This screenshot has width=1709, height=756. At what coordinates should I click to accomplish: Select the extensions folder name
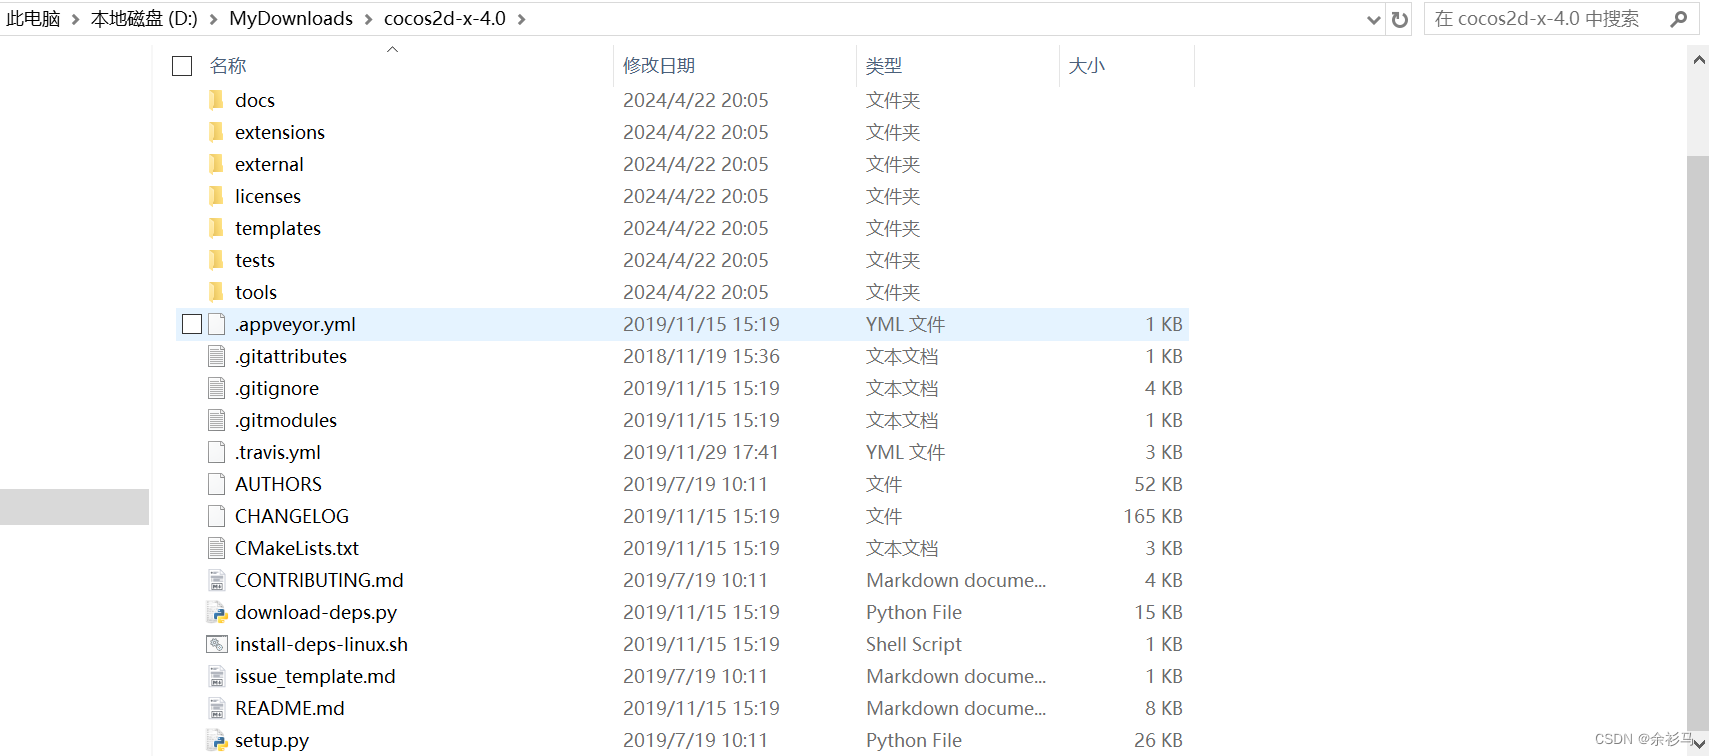tap(280, 132)
